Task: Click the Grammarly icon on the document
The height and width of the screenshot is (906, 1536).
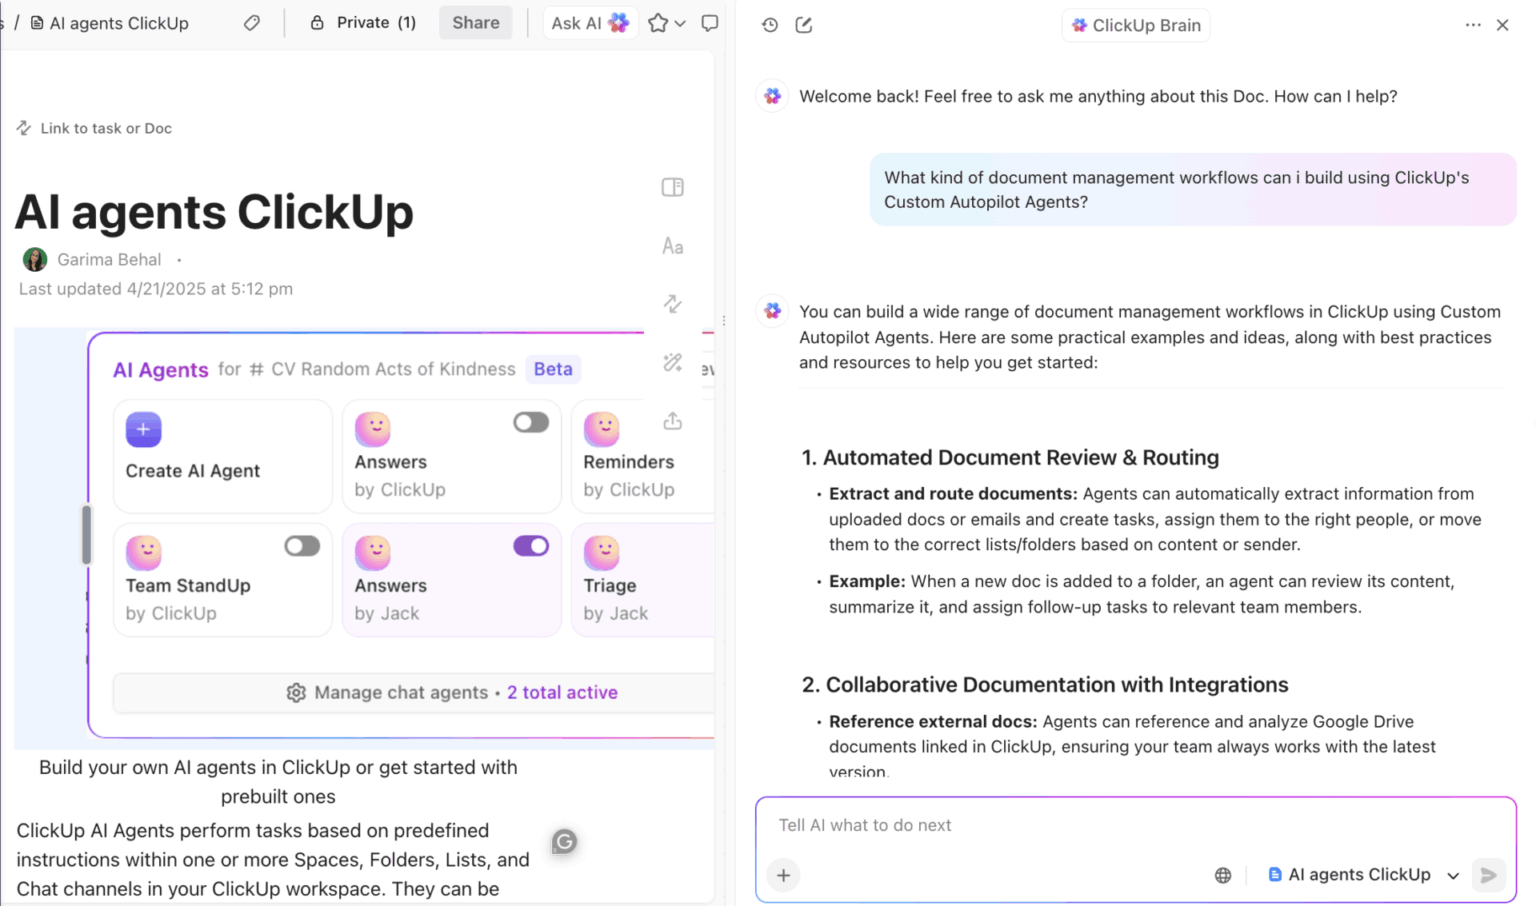Action: click(x=563, y=842)
